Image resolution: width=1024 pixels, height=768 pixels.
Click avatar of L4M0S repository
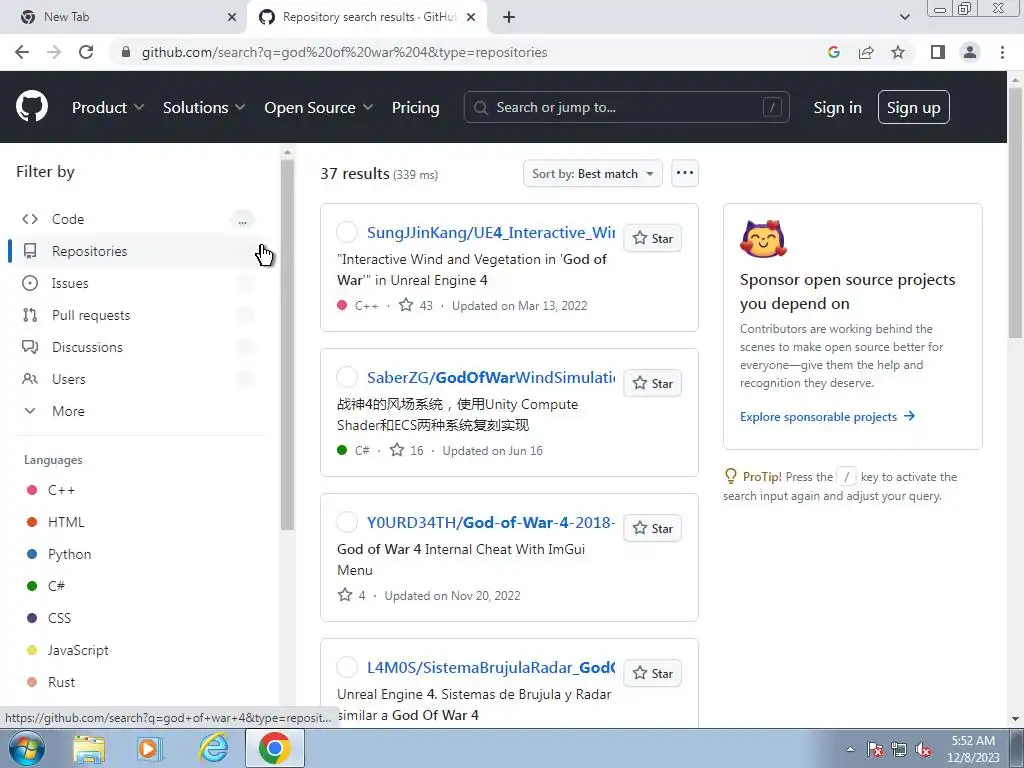[347, 667]
